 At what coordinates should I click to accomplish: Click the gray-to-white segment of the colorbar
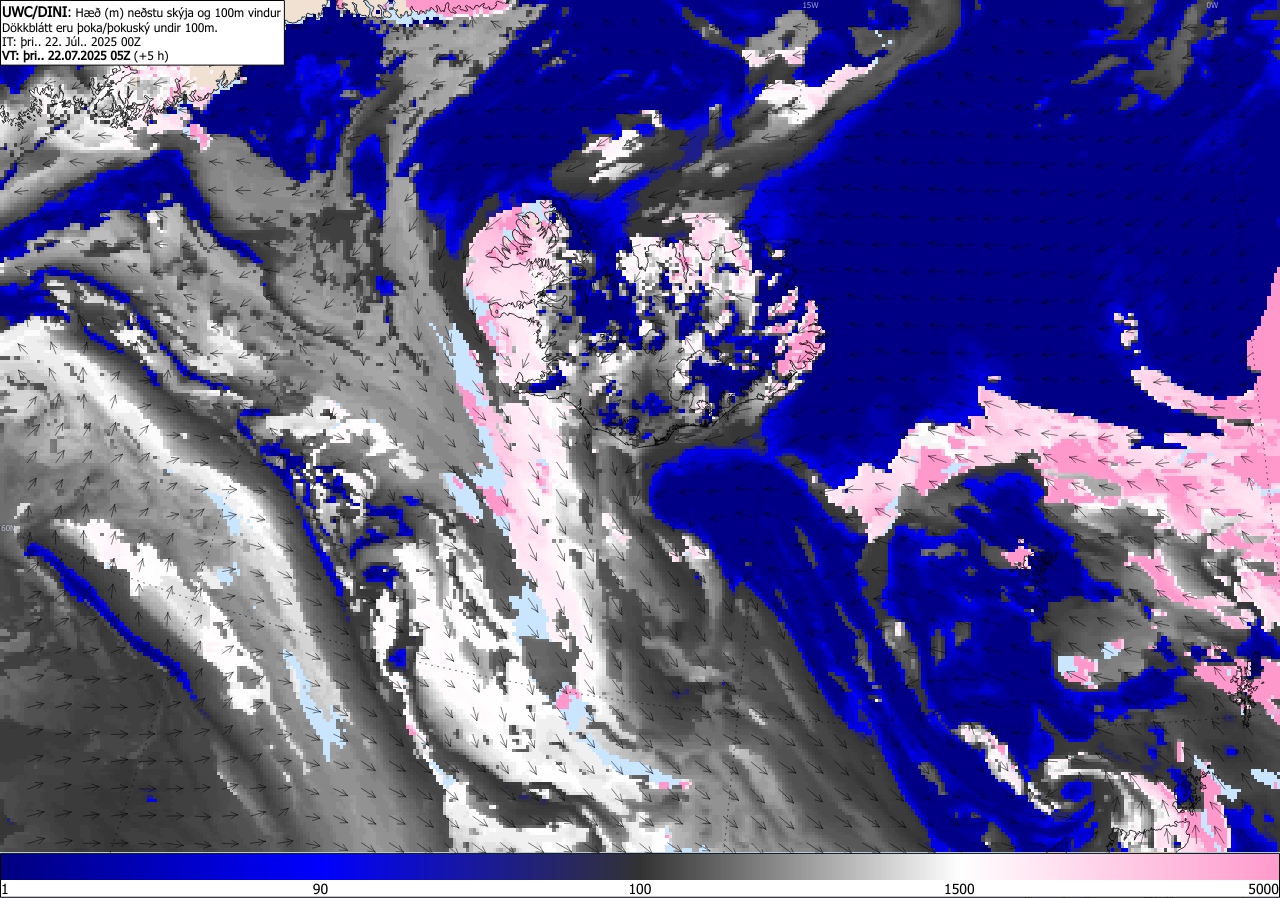pos(800,866)
